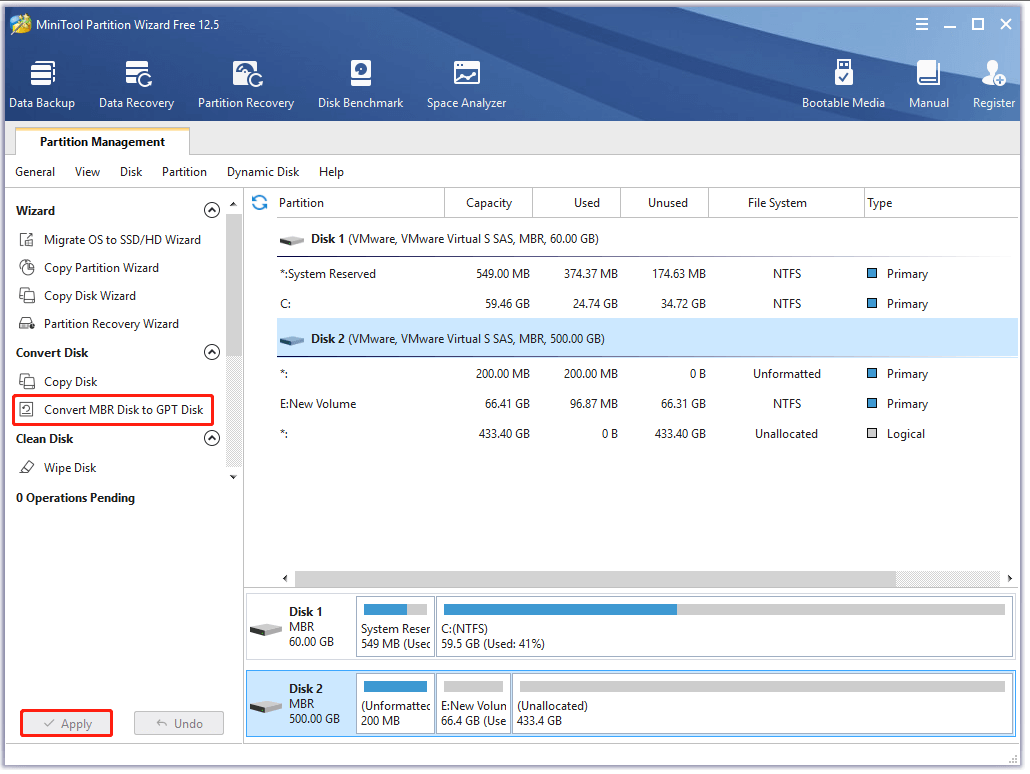
Task: Click the Unallocated 433.4 GB block
Action: point(763,703)
